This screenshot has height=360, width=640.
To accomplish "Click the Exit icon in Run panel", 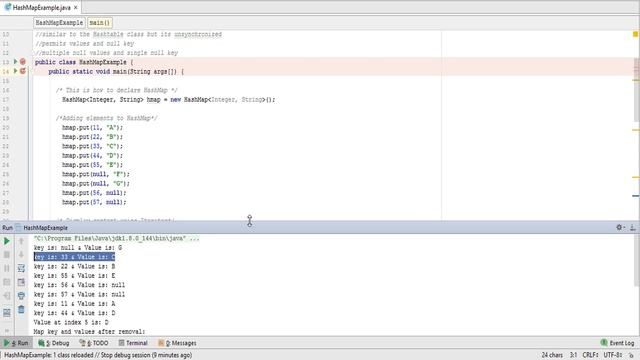I will tap(7, 296).
